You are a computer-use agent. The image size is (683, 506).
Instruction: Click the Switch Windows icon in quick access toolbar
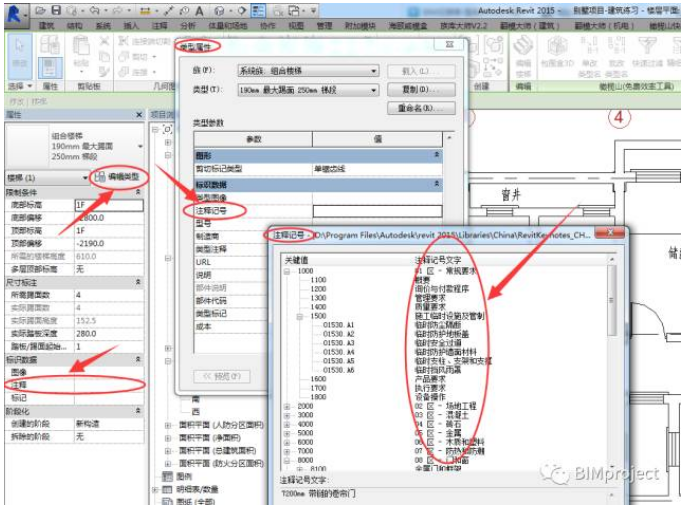[295, 11]
